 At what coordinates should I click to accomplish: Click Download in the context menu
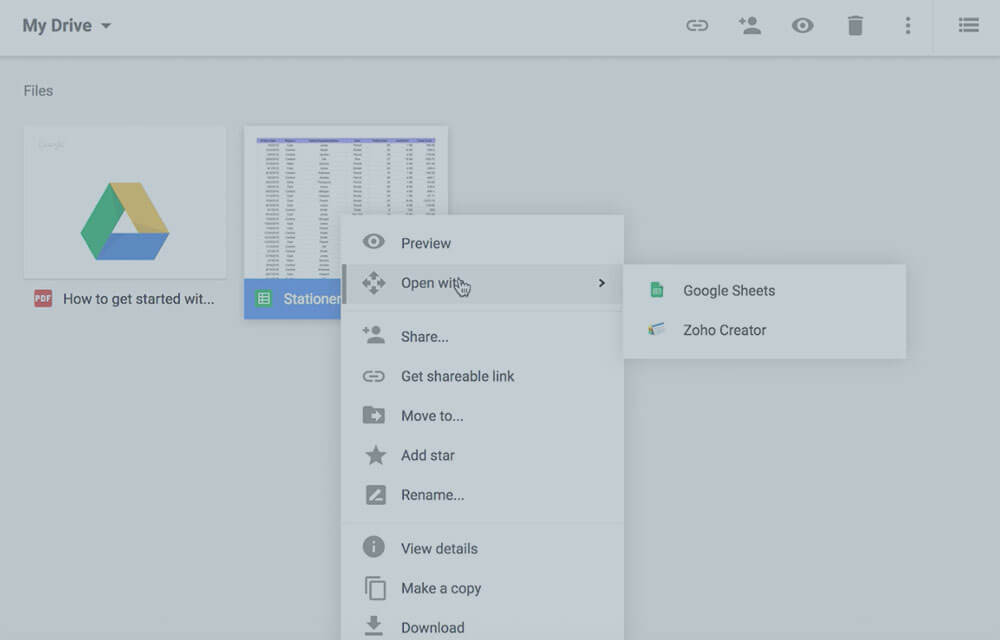(432, 627)
